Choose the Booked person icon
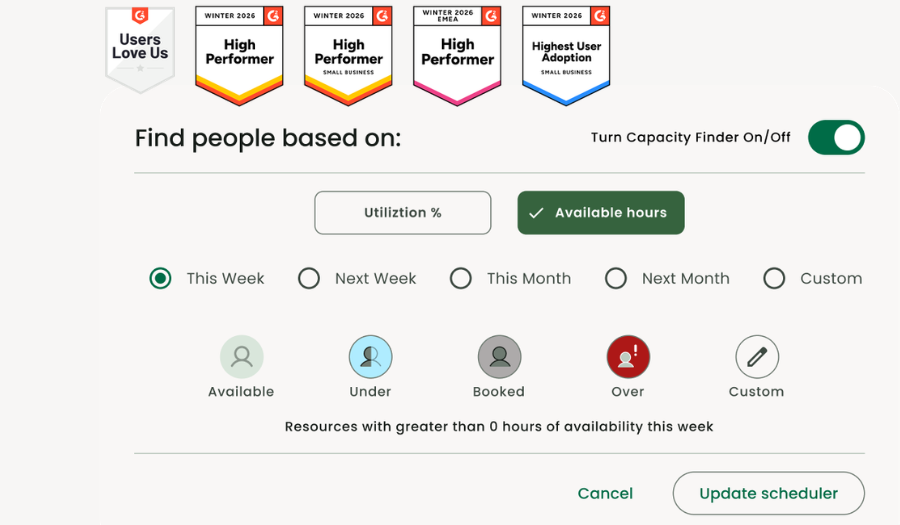Viewport: 900px width, 525px height. [x=499, y=356]
